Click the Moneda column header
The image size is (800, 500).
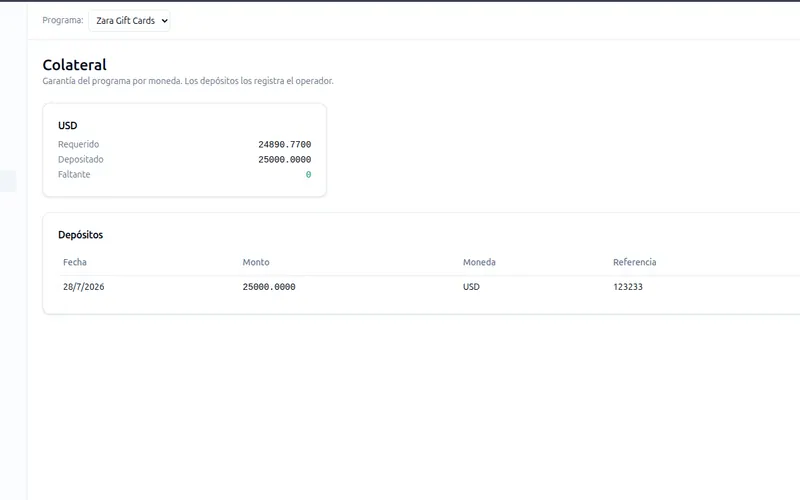point(479,262)
